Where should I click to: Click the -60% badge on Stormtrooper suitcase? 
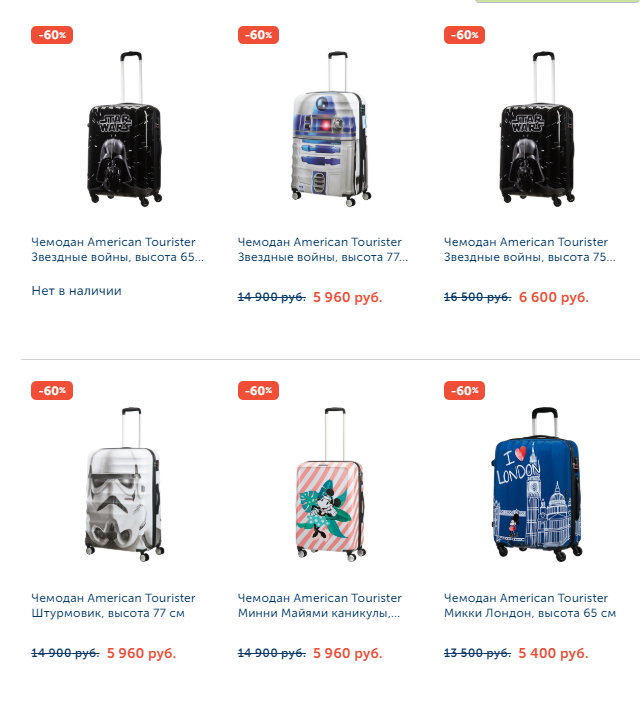(x=52, y=391)
